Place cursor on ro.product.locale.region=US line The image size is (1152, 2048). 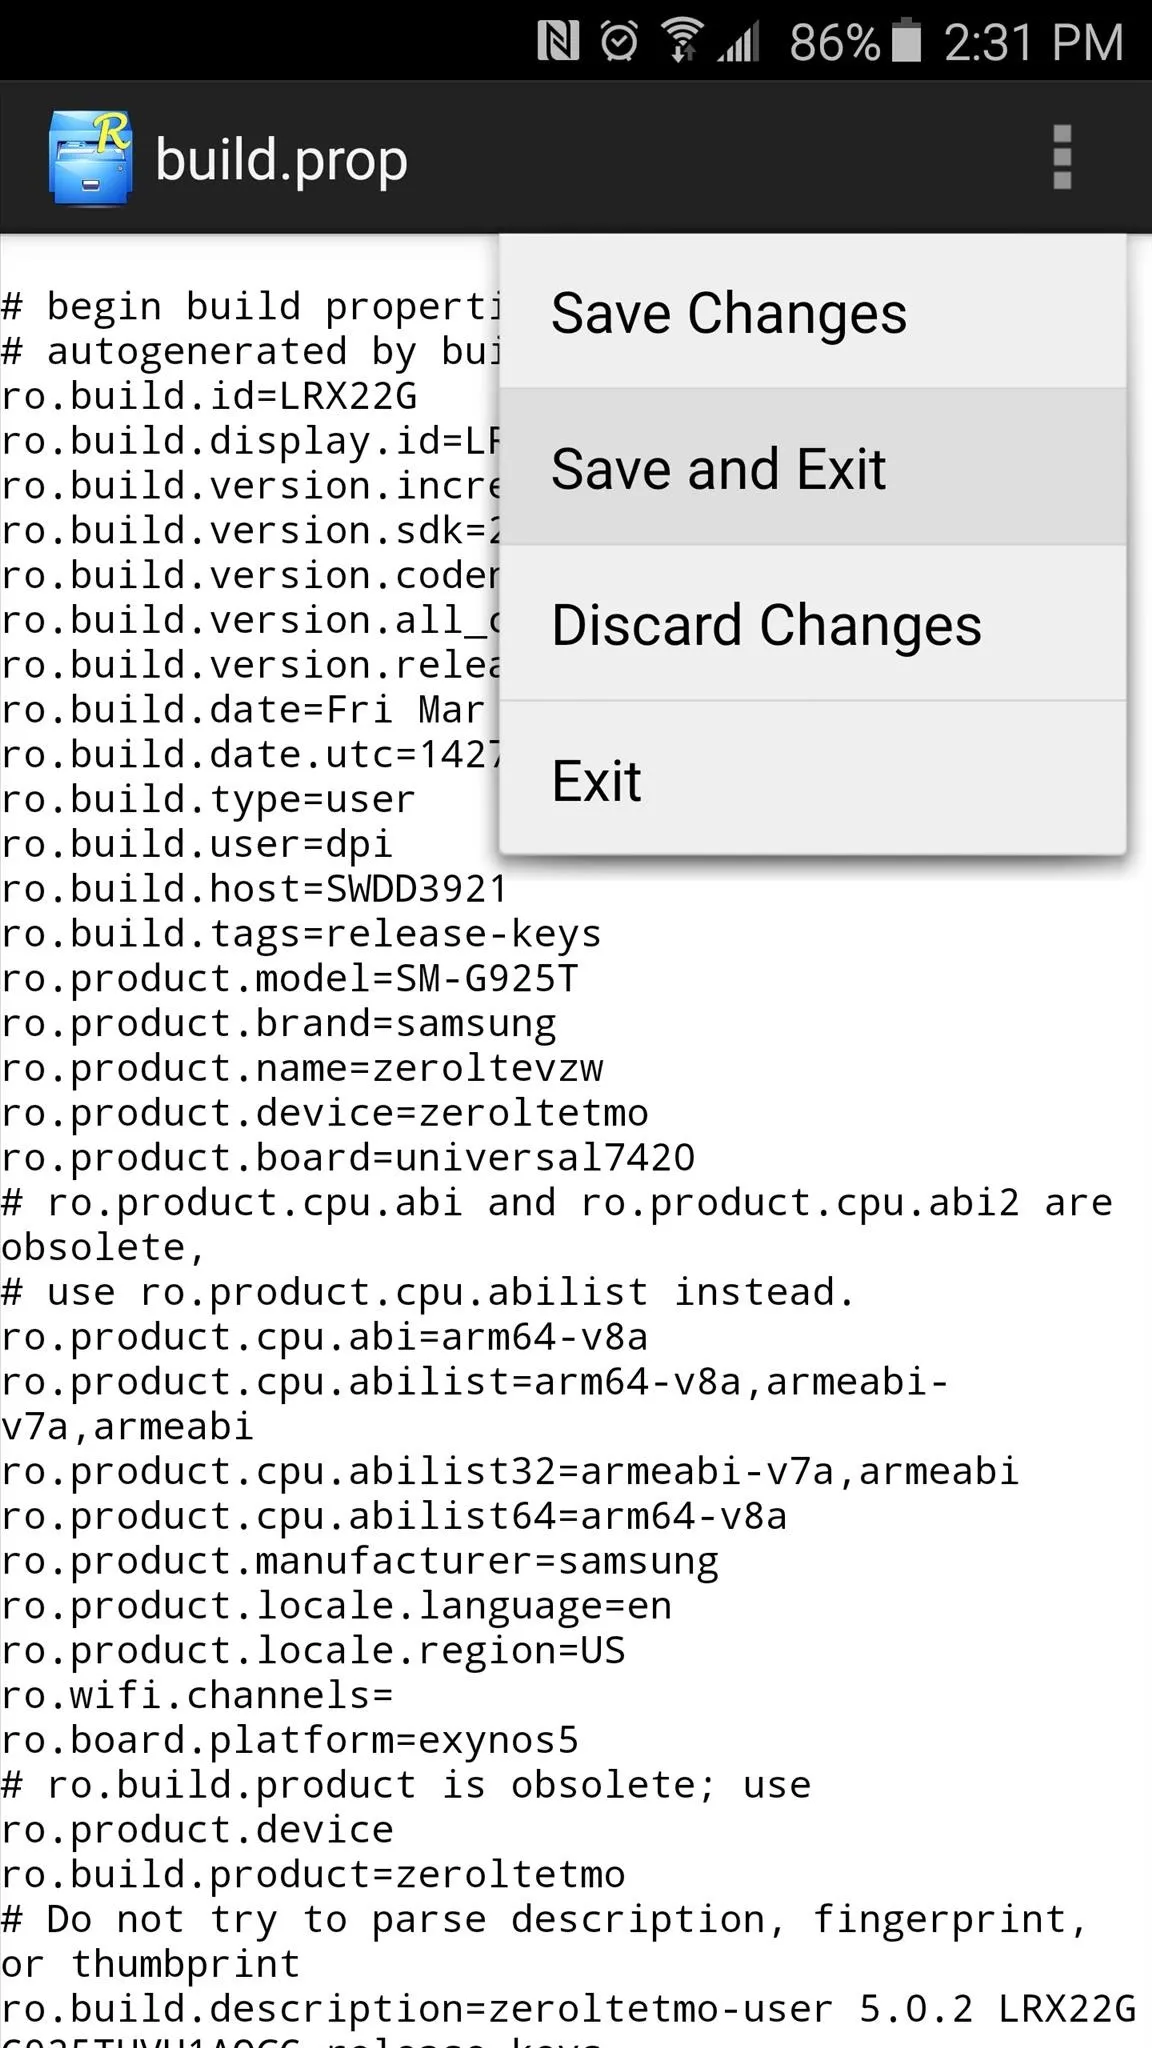[313, 1650]
